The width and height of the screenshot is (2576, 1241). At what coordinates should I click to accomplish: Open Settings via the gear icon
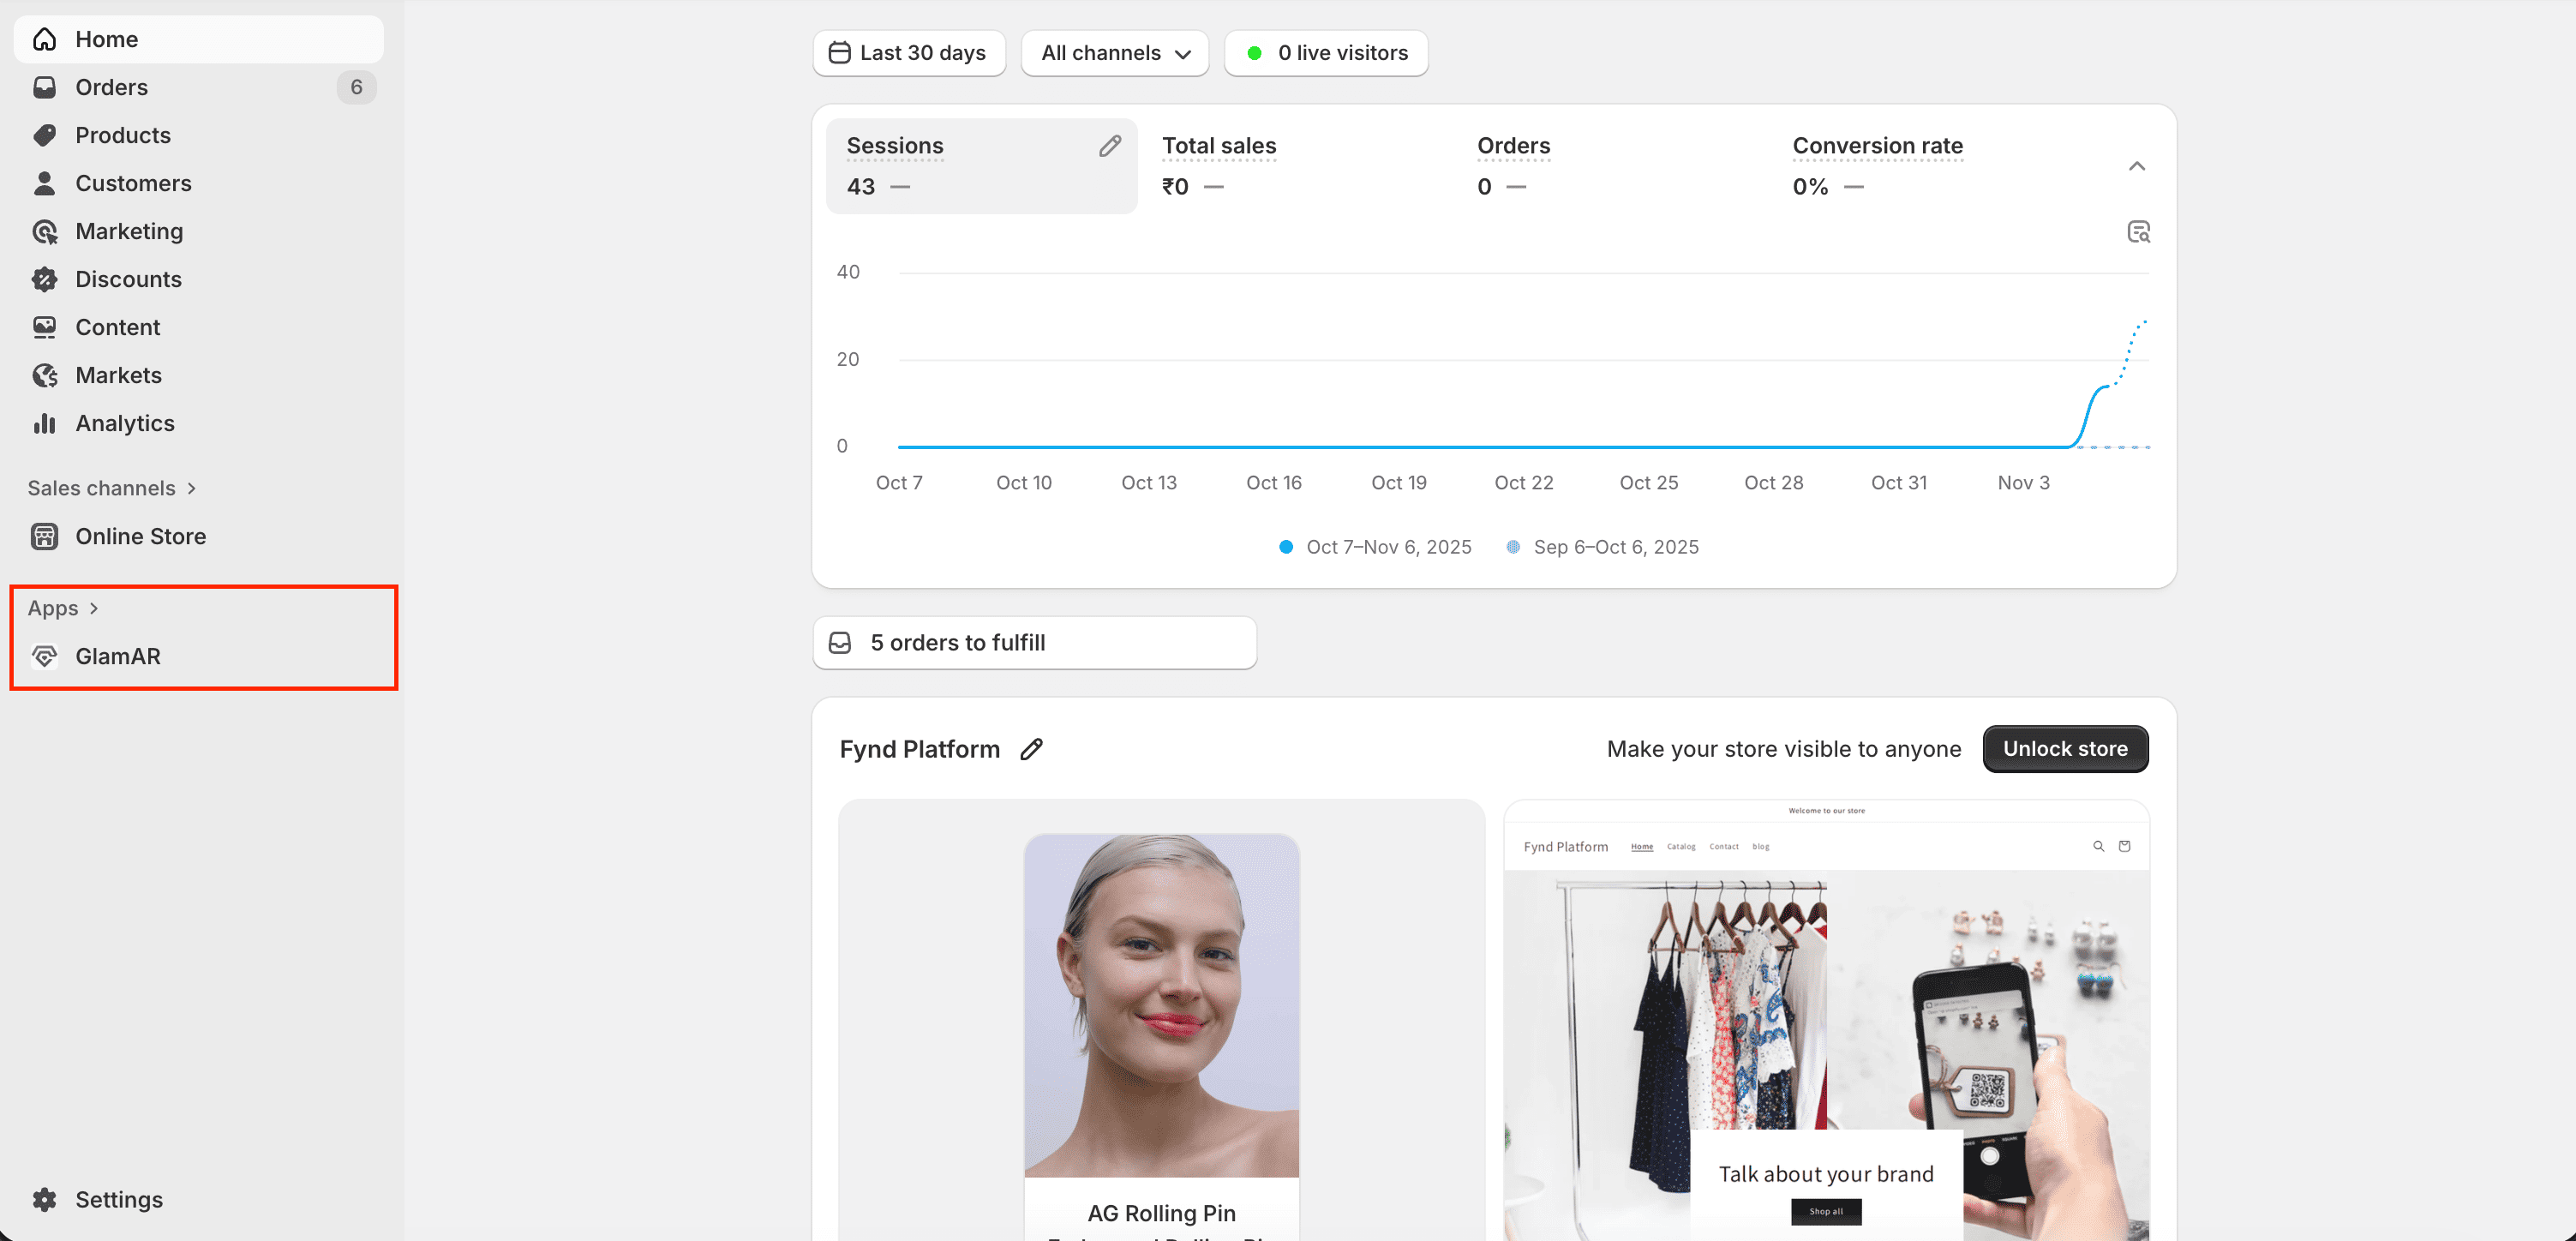tap(44, 1199)
